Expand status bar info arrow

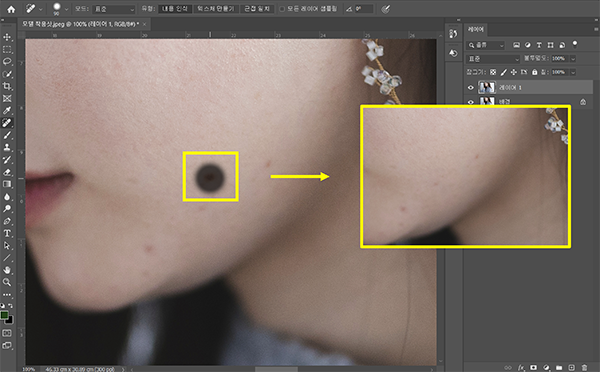click(123, 369)
